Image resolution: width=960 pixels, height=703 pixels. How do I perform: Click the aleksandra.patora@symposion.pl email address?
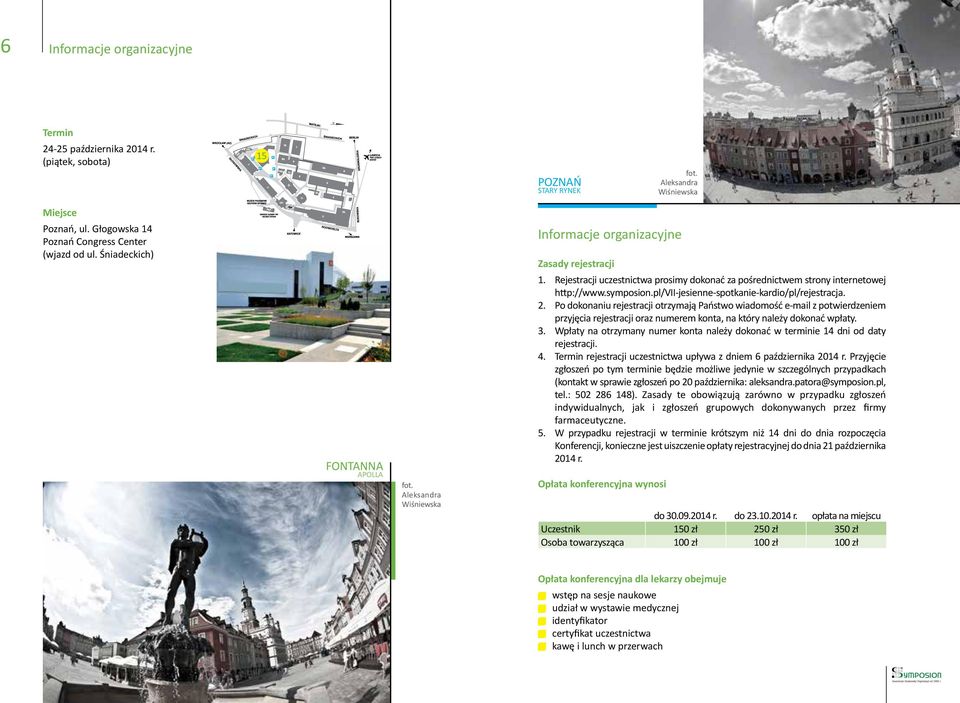point(817,382)
